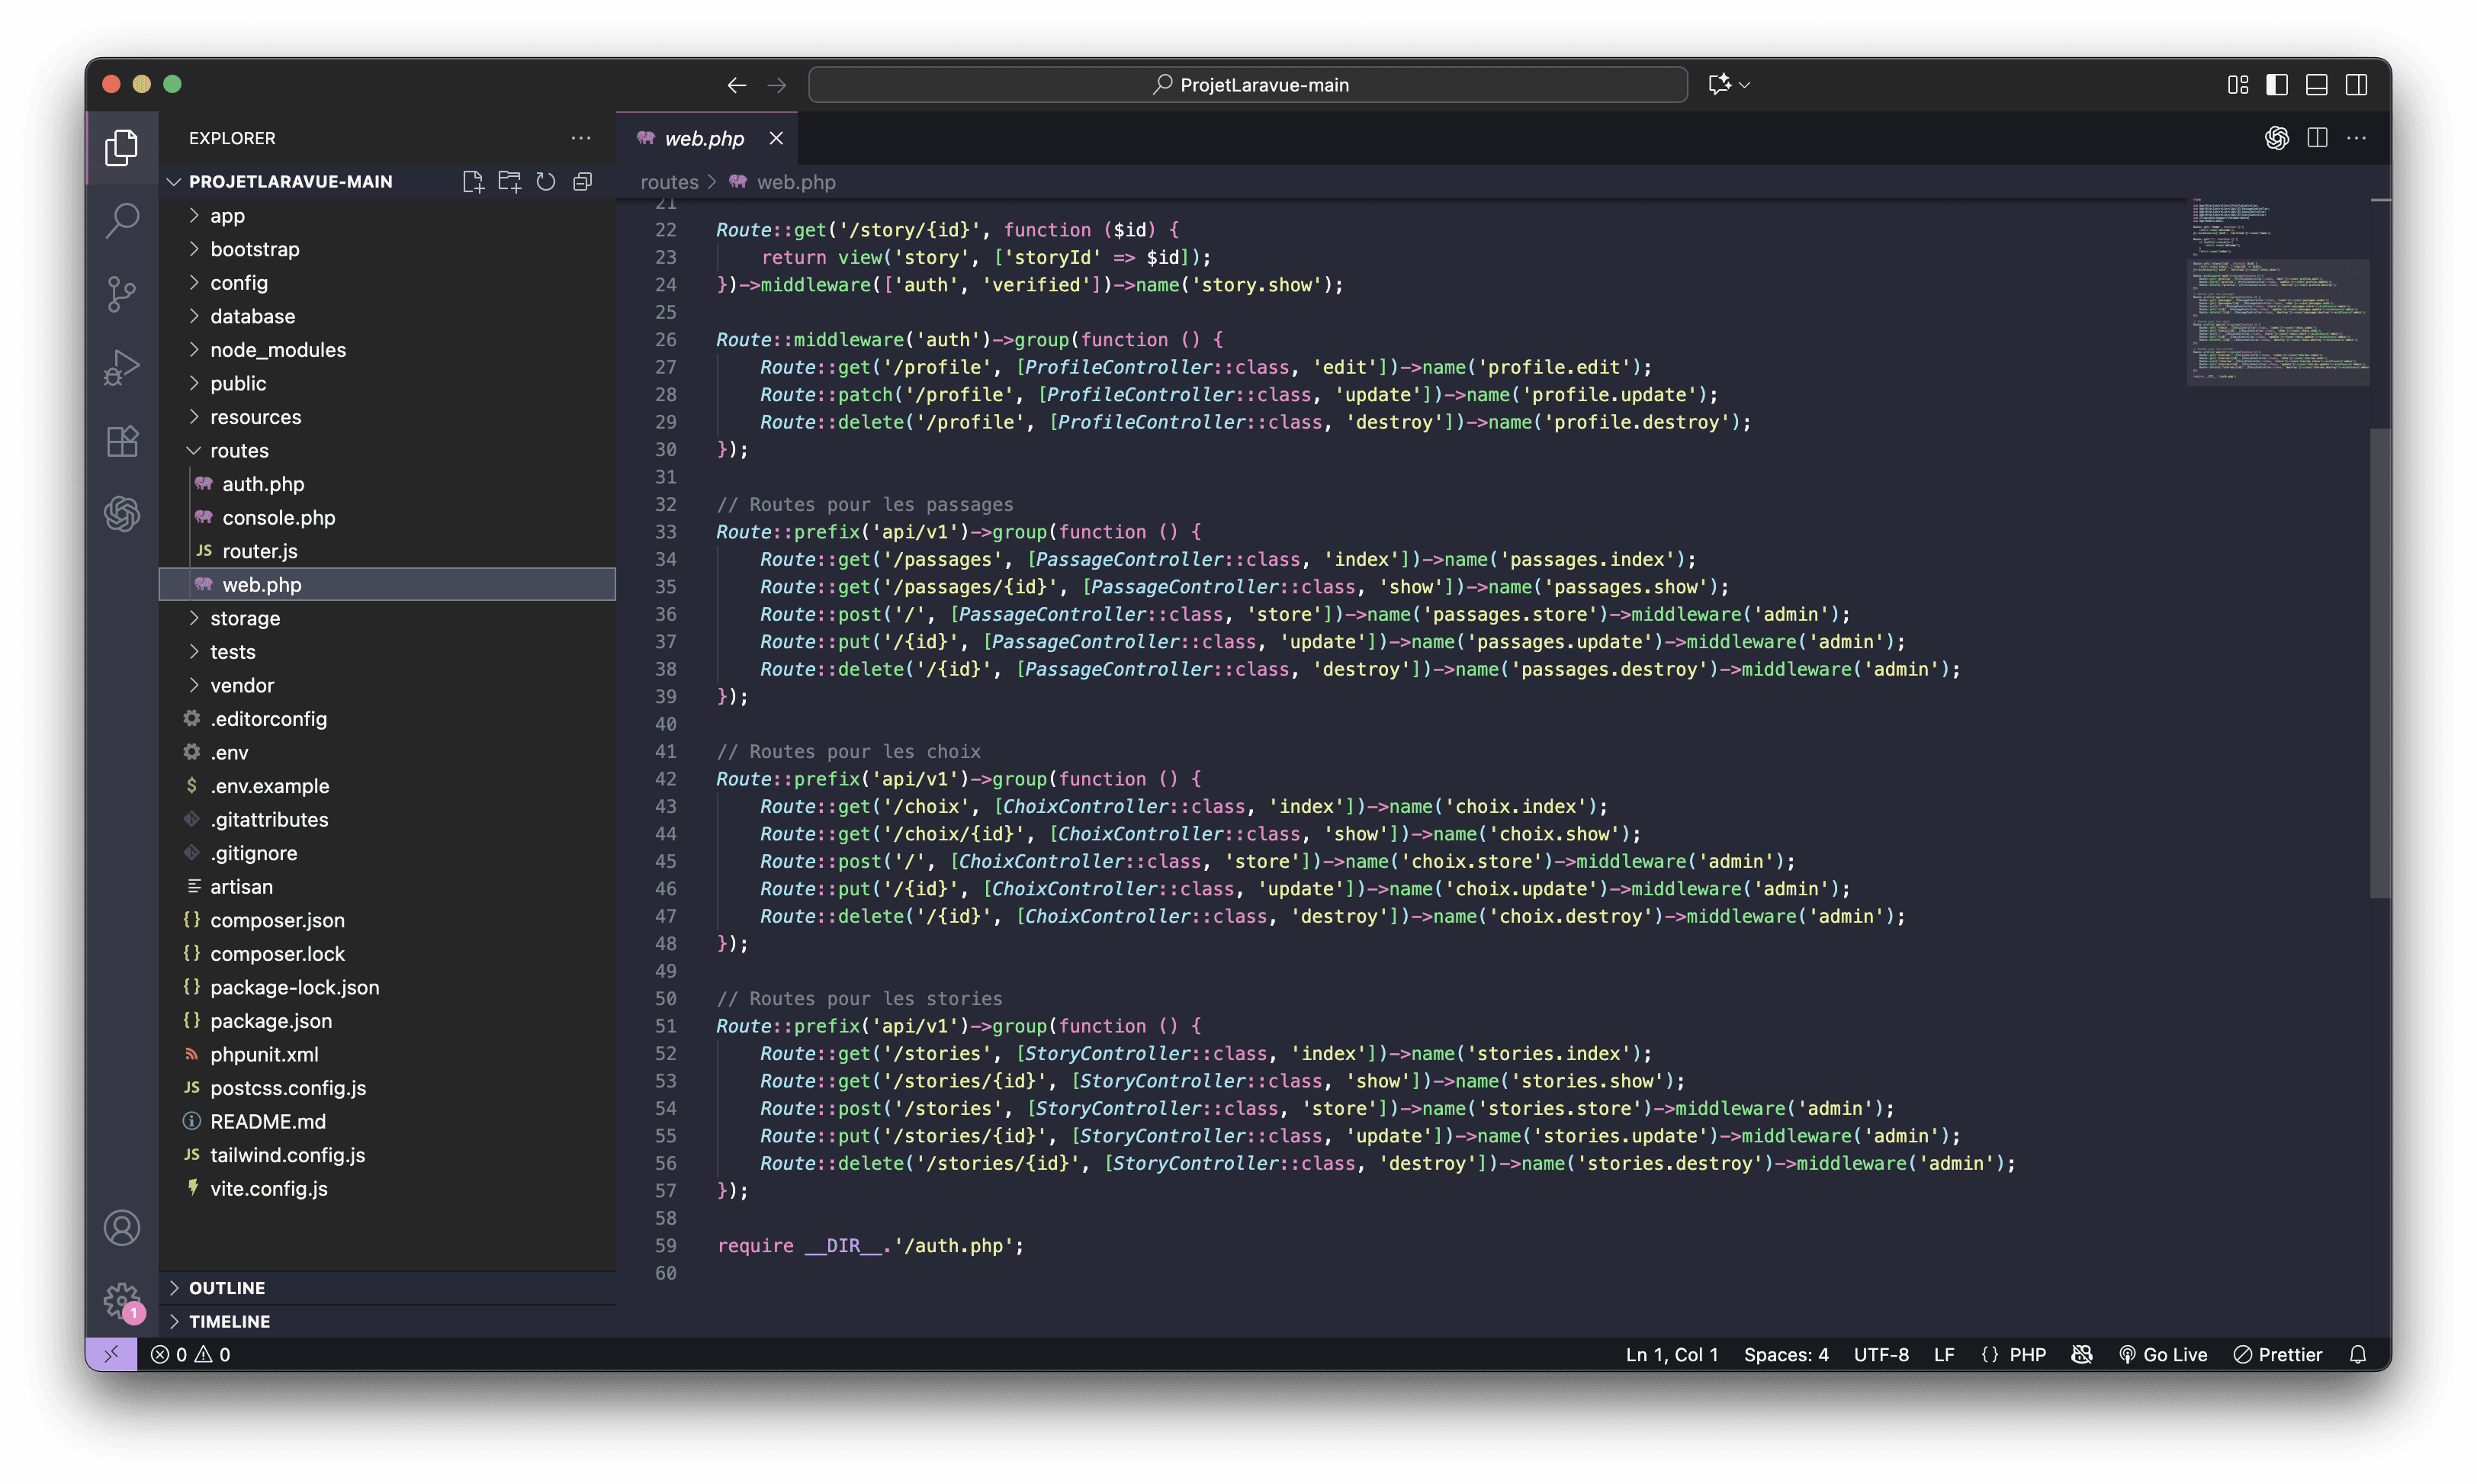This screenshot has height=1484, width=2477.
Task: Click web.php in the breadcrumb
Action: tap(796, 182)
